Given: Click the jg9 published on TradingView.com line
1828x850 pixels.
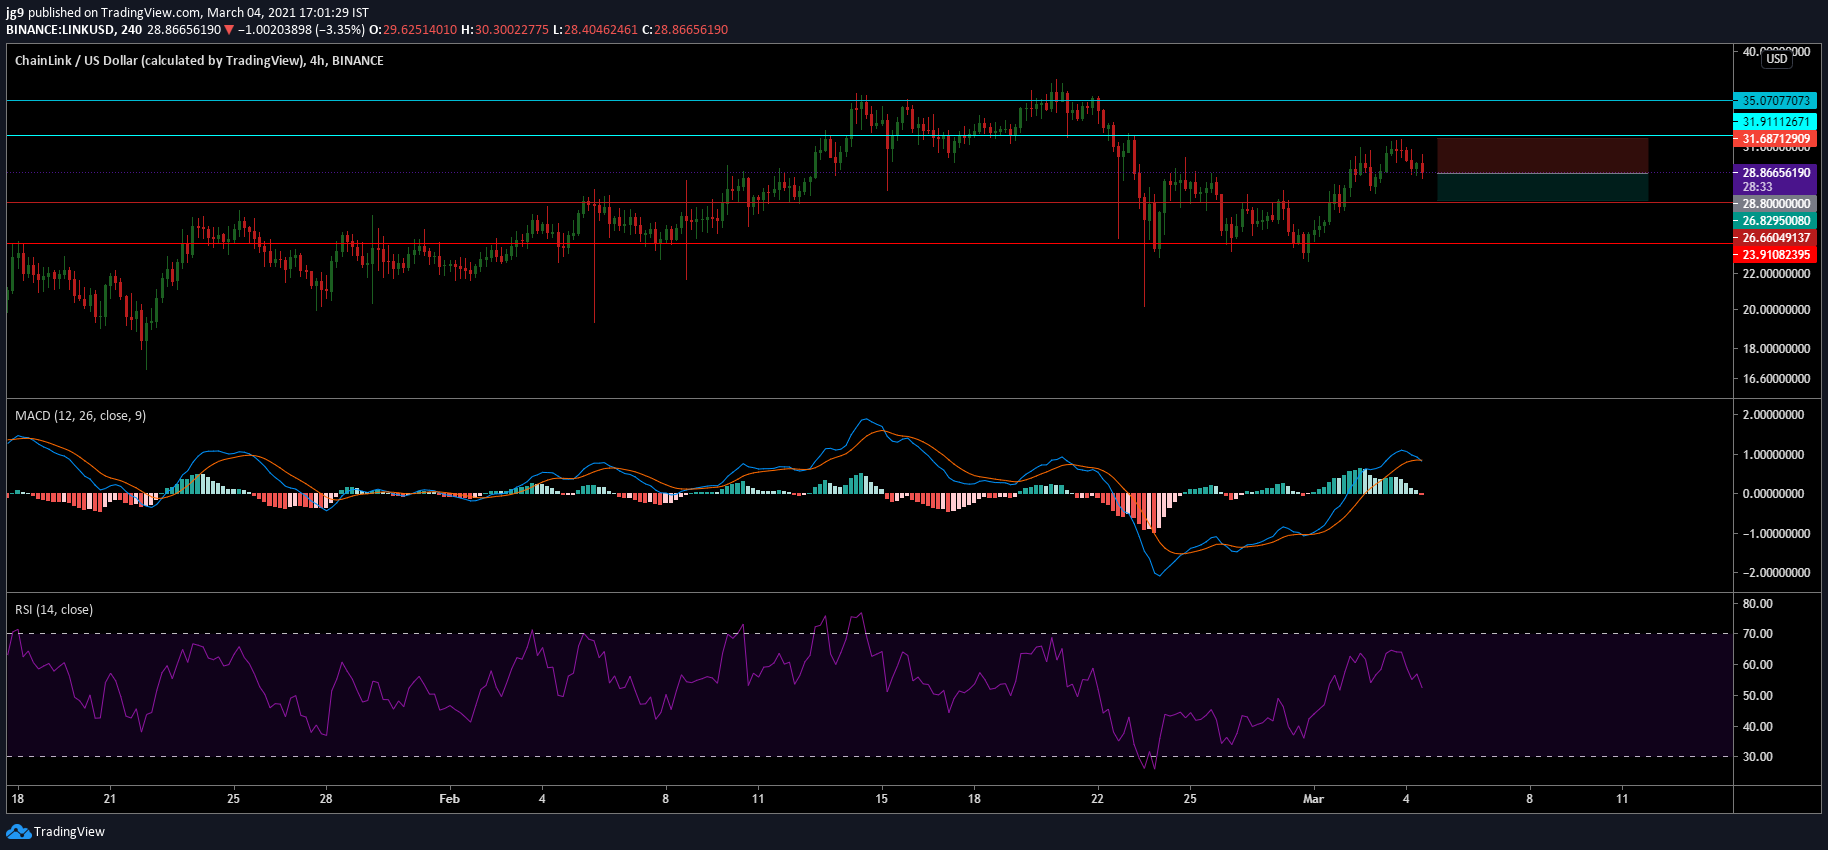Looking at the screenshot, I should 187,13.
